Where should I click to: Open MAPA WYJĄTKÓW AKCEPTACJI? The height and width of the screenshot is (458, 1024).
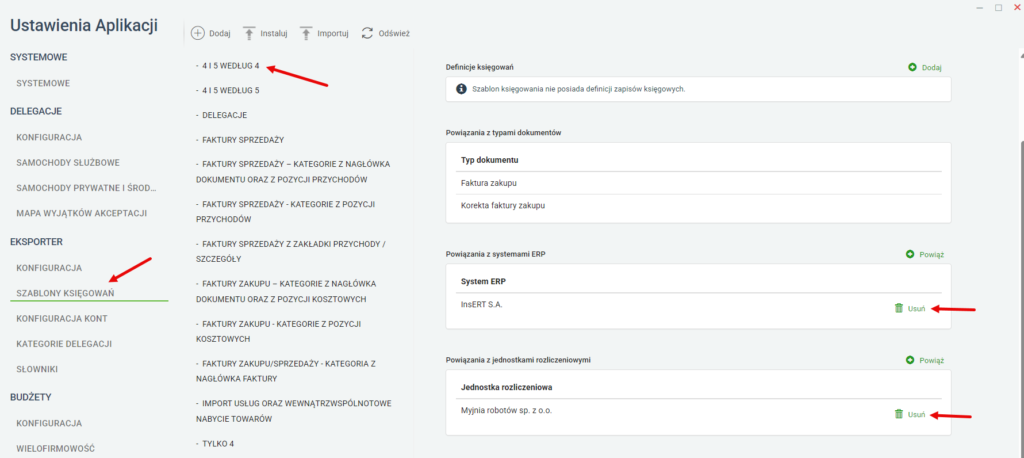pos(82,213)
